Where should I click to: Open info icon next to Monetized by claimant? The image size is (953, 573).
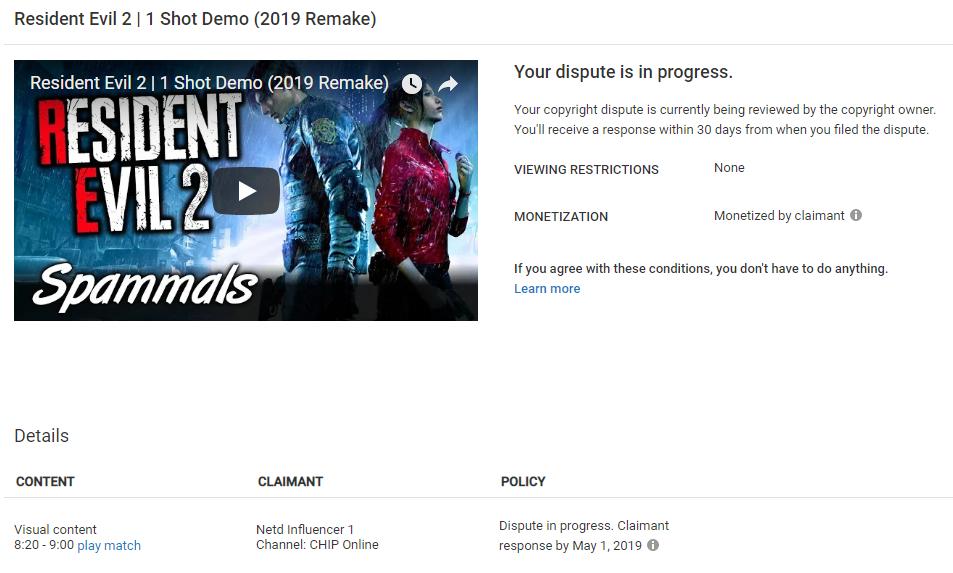(856, 215)
